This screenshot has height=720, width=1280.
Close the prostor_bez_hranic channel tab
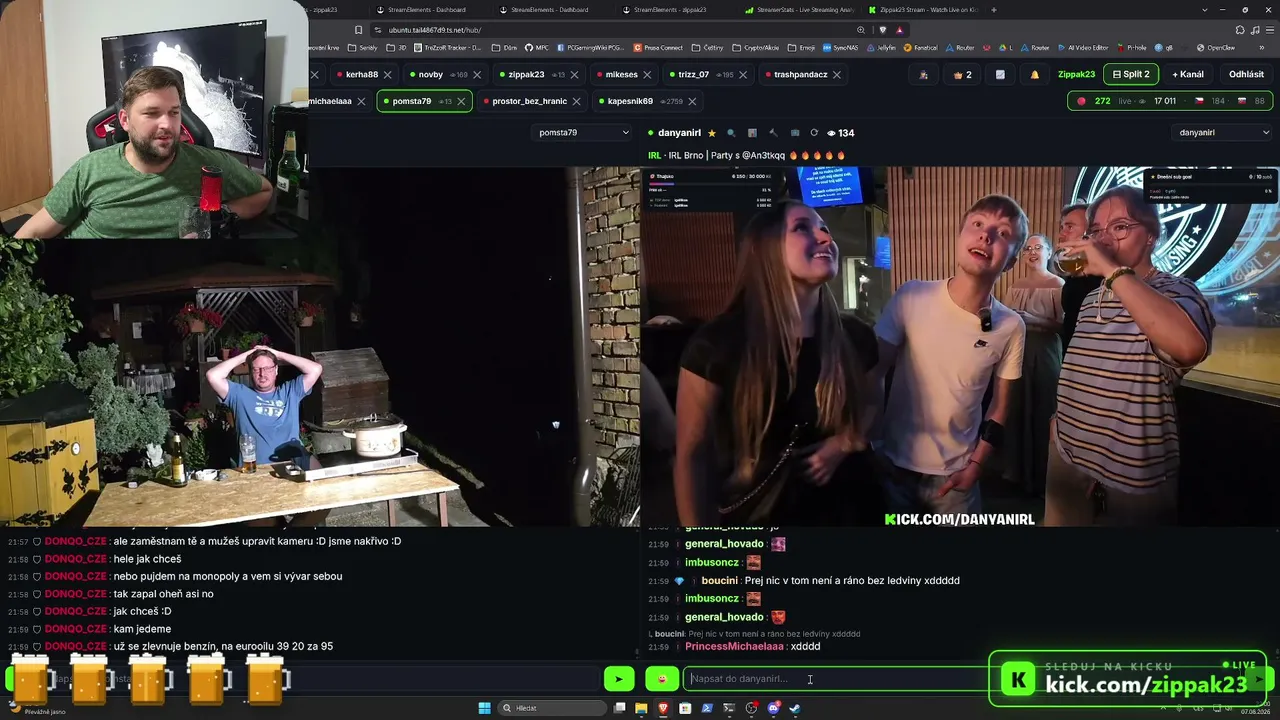click(577, 101)
